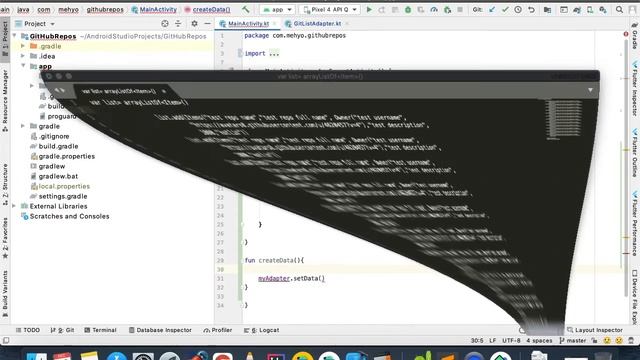
Task: Click the Stop square icon in toolbar
Action: coord(460,9)
